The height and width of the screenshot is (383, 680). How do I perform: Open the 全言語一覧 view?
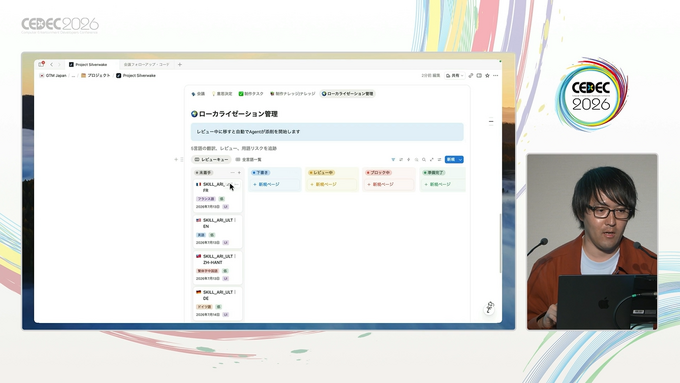tap(248, 160)
